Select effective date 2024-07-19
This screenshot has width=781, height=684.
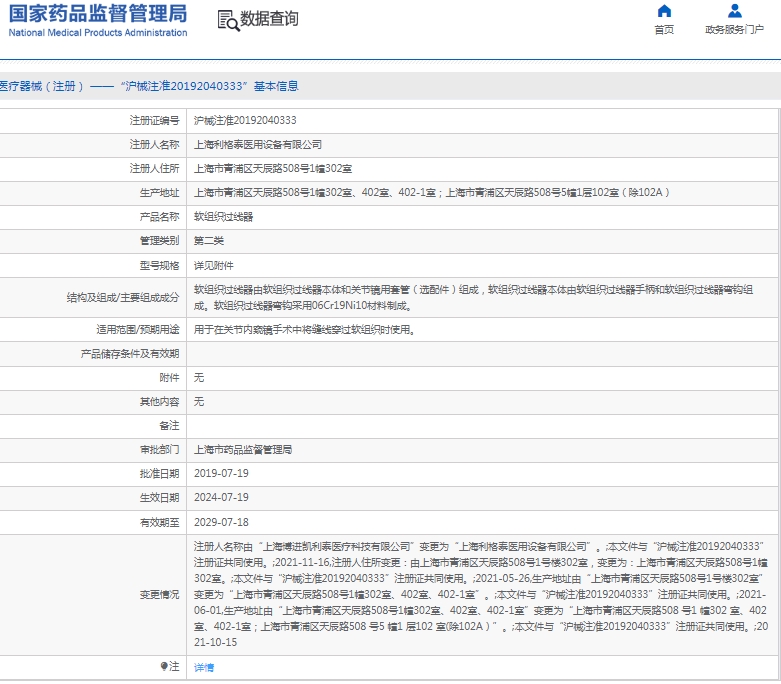(x=221, y=497)
